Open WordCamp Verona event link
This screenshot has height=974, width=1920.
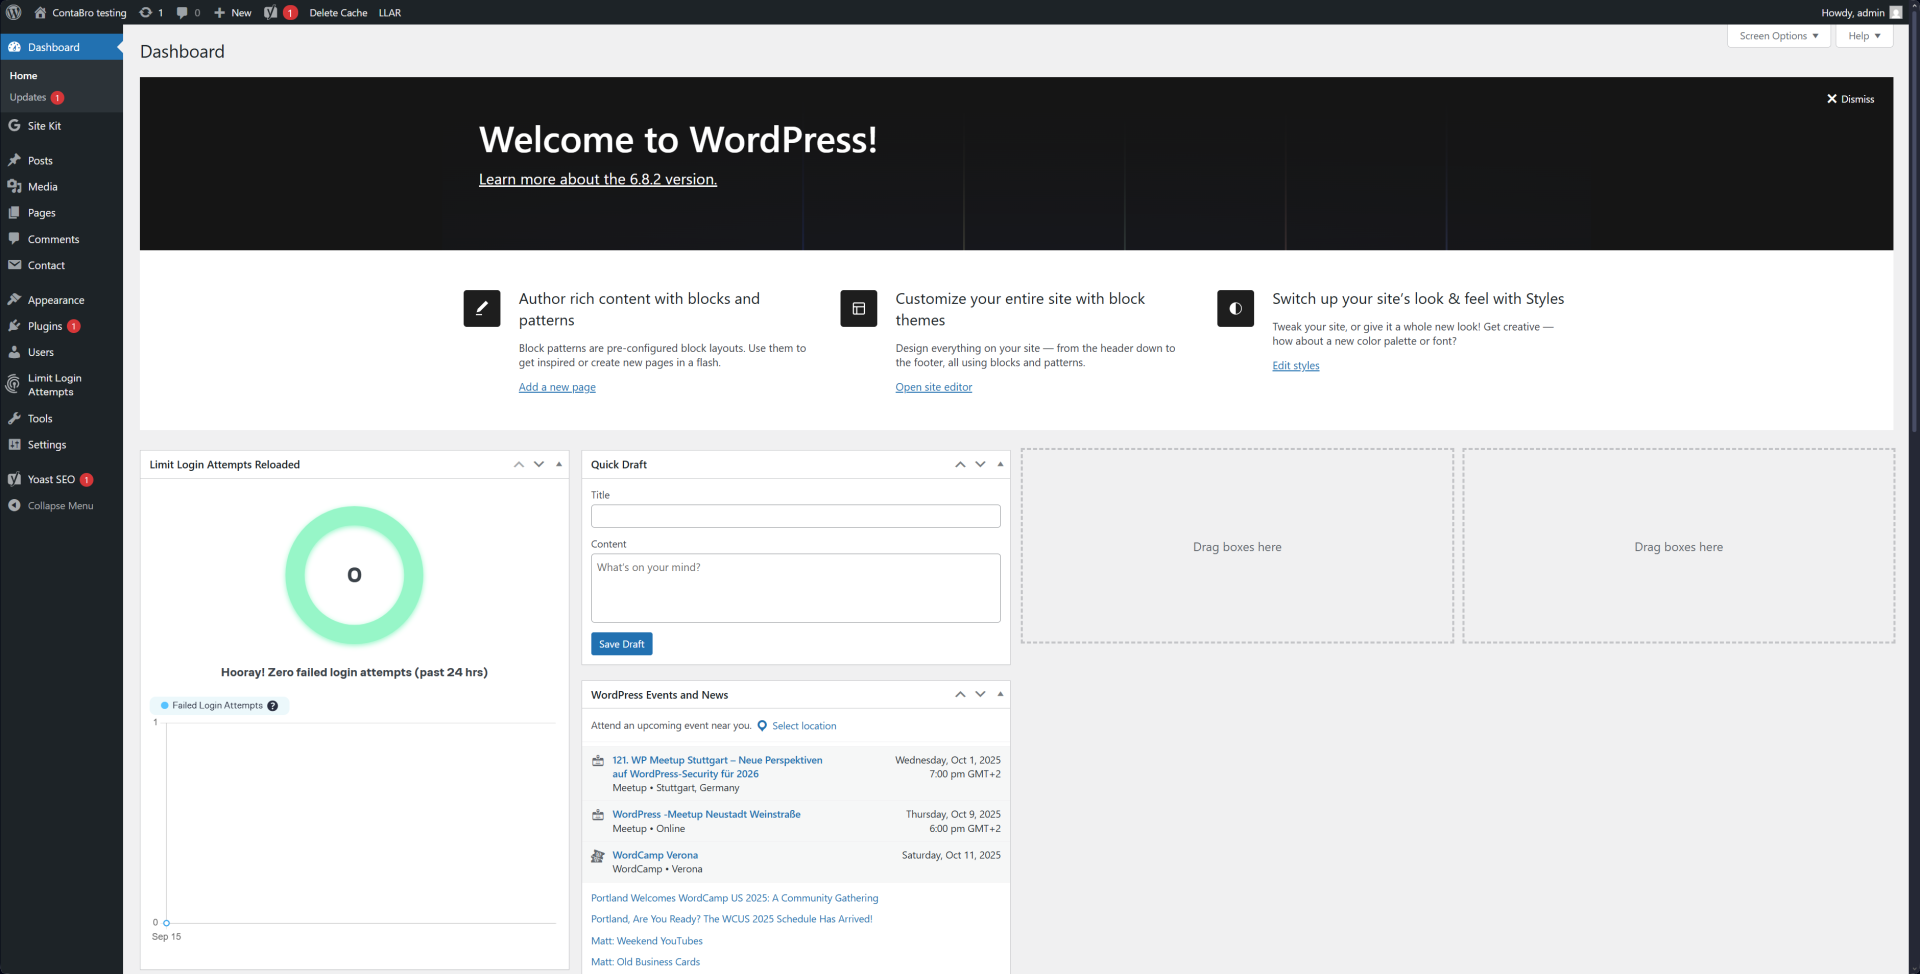[x=655, y=856]
